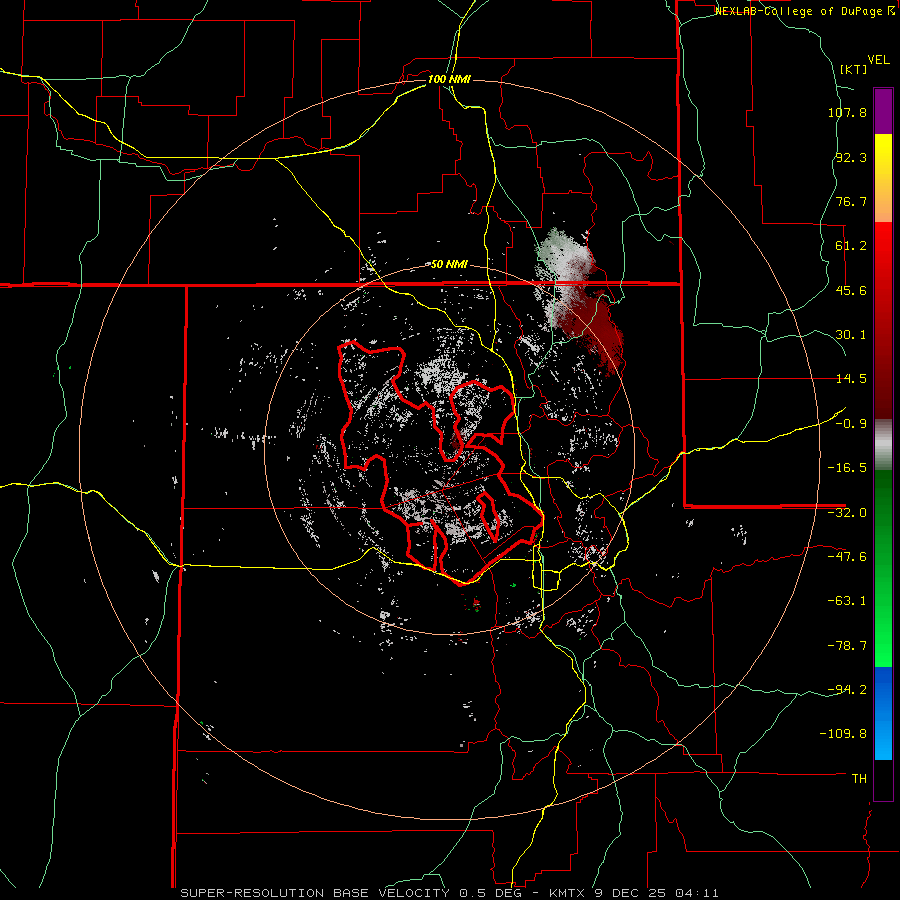Click the red segment of velocity color bar
Image resolution: width=900 pixels, height=900 pixels.
coord(883,320)
